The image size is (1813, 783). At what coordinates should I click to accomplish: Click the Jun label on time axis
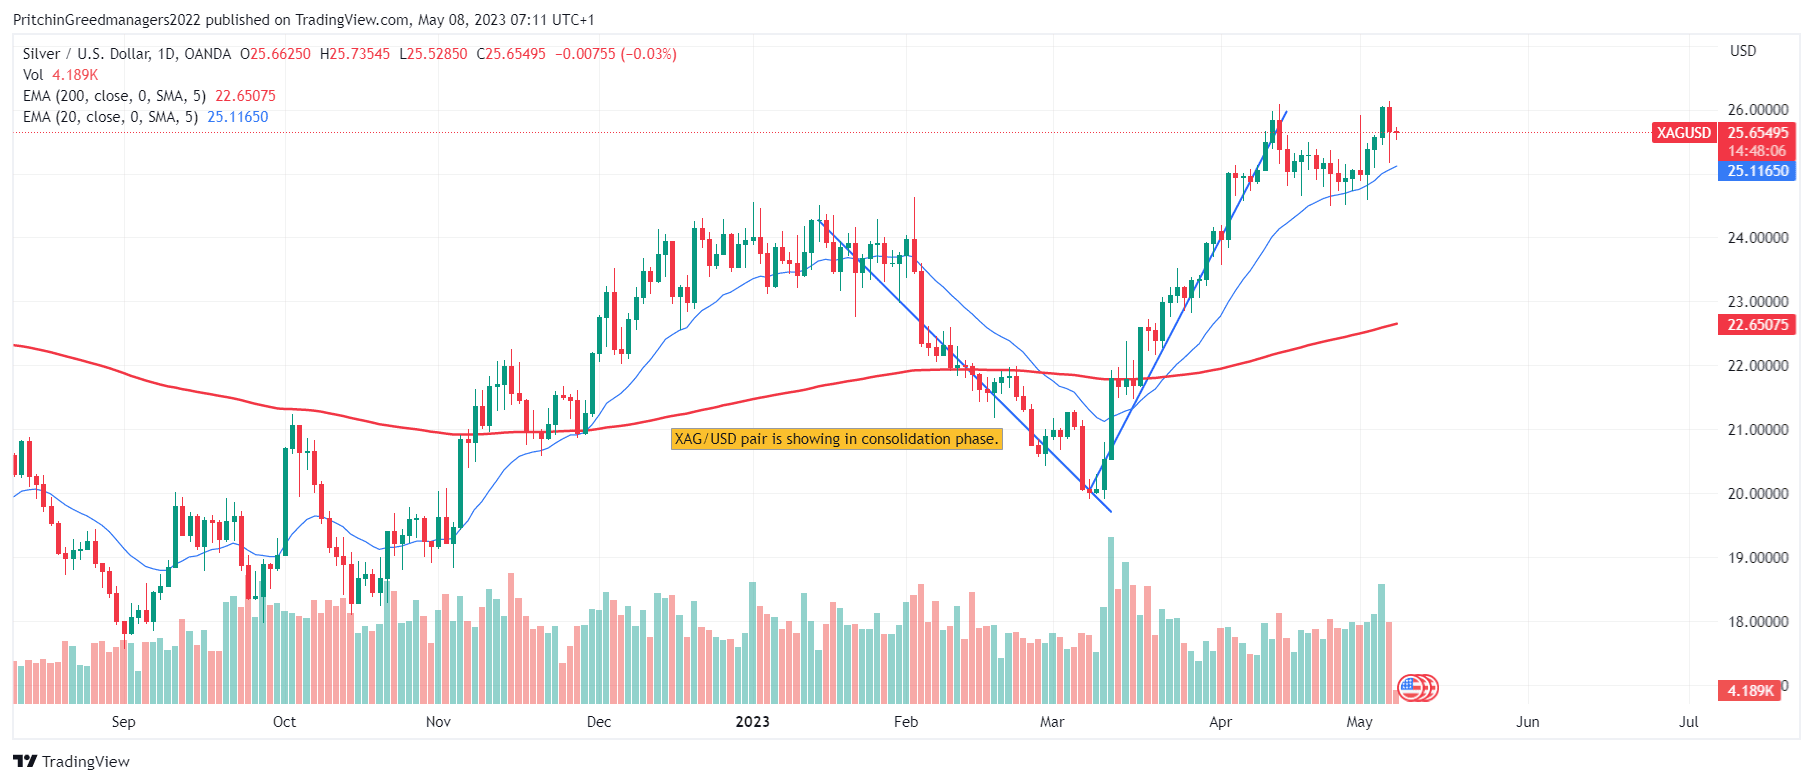1528,722
